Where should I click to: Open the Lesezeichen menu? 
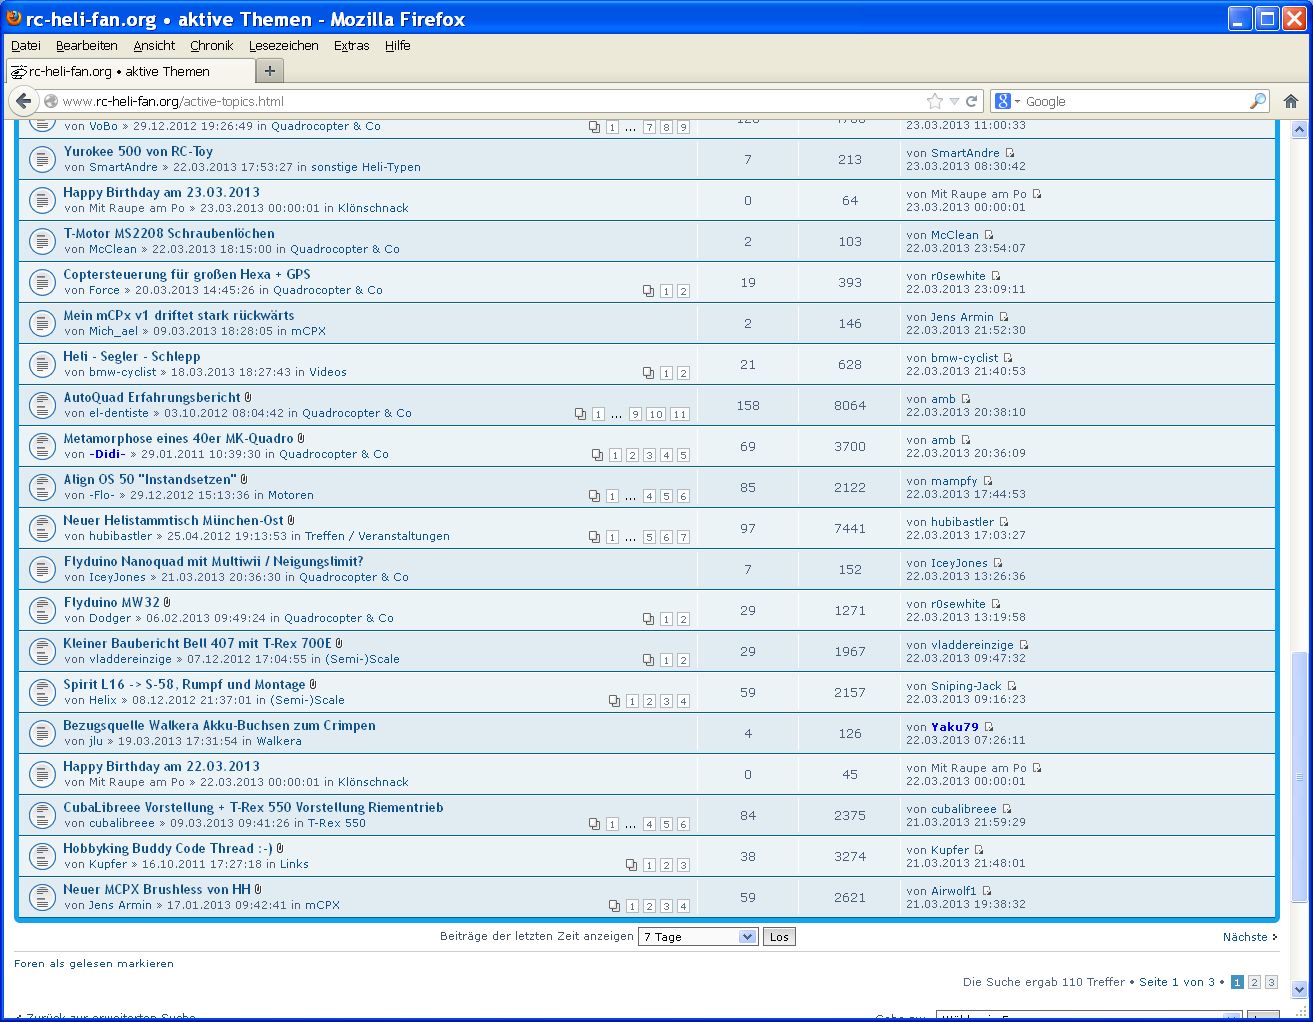click(x=283, y=45)
